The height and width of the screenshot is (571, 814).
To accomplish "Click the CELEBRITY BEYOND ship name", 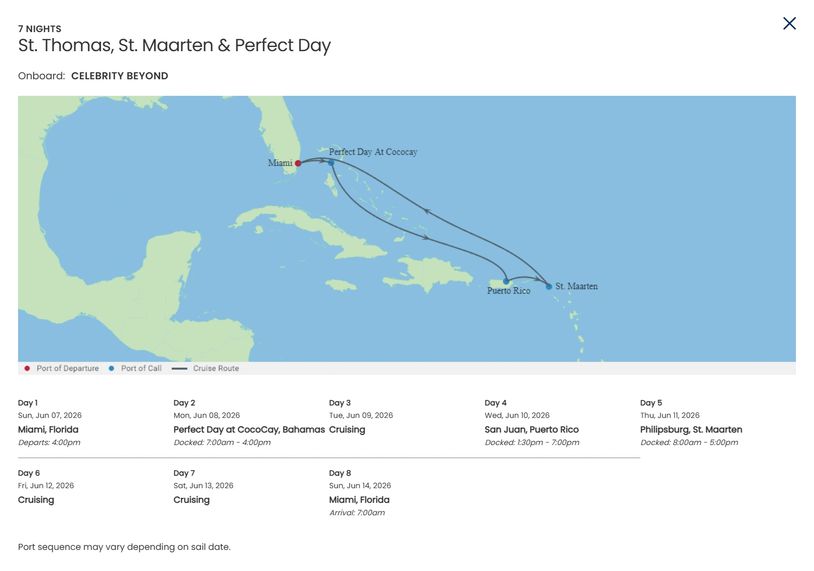I will (119, 76).
